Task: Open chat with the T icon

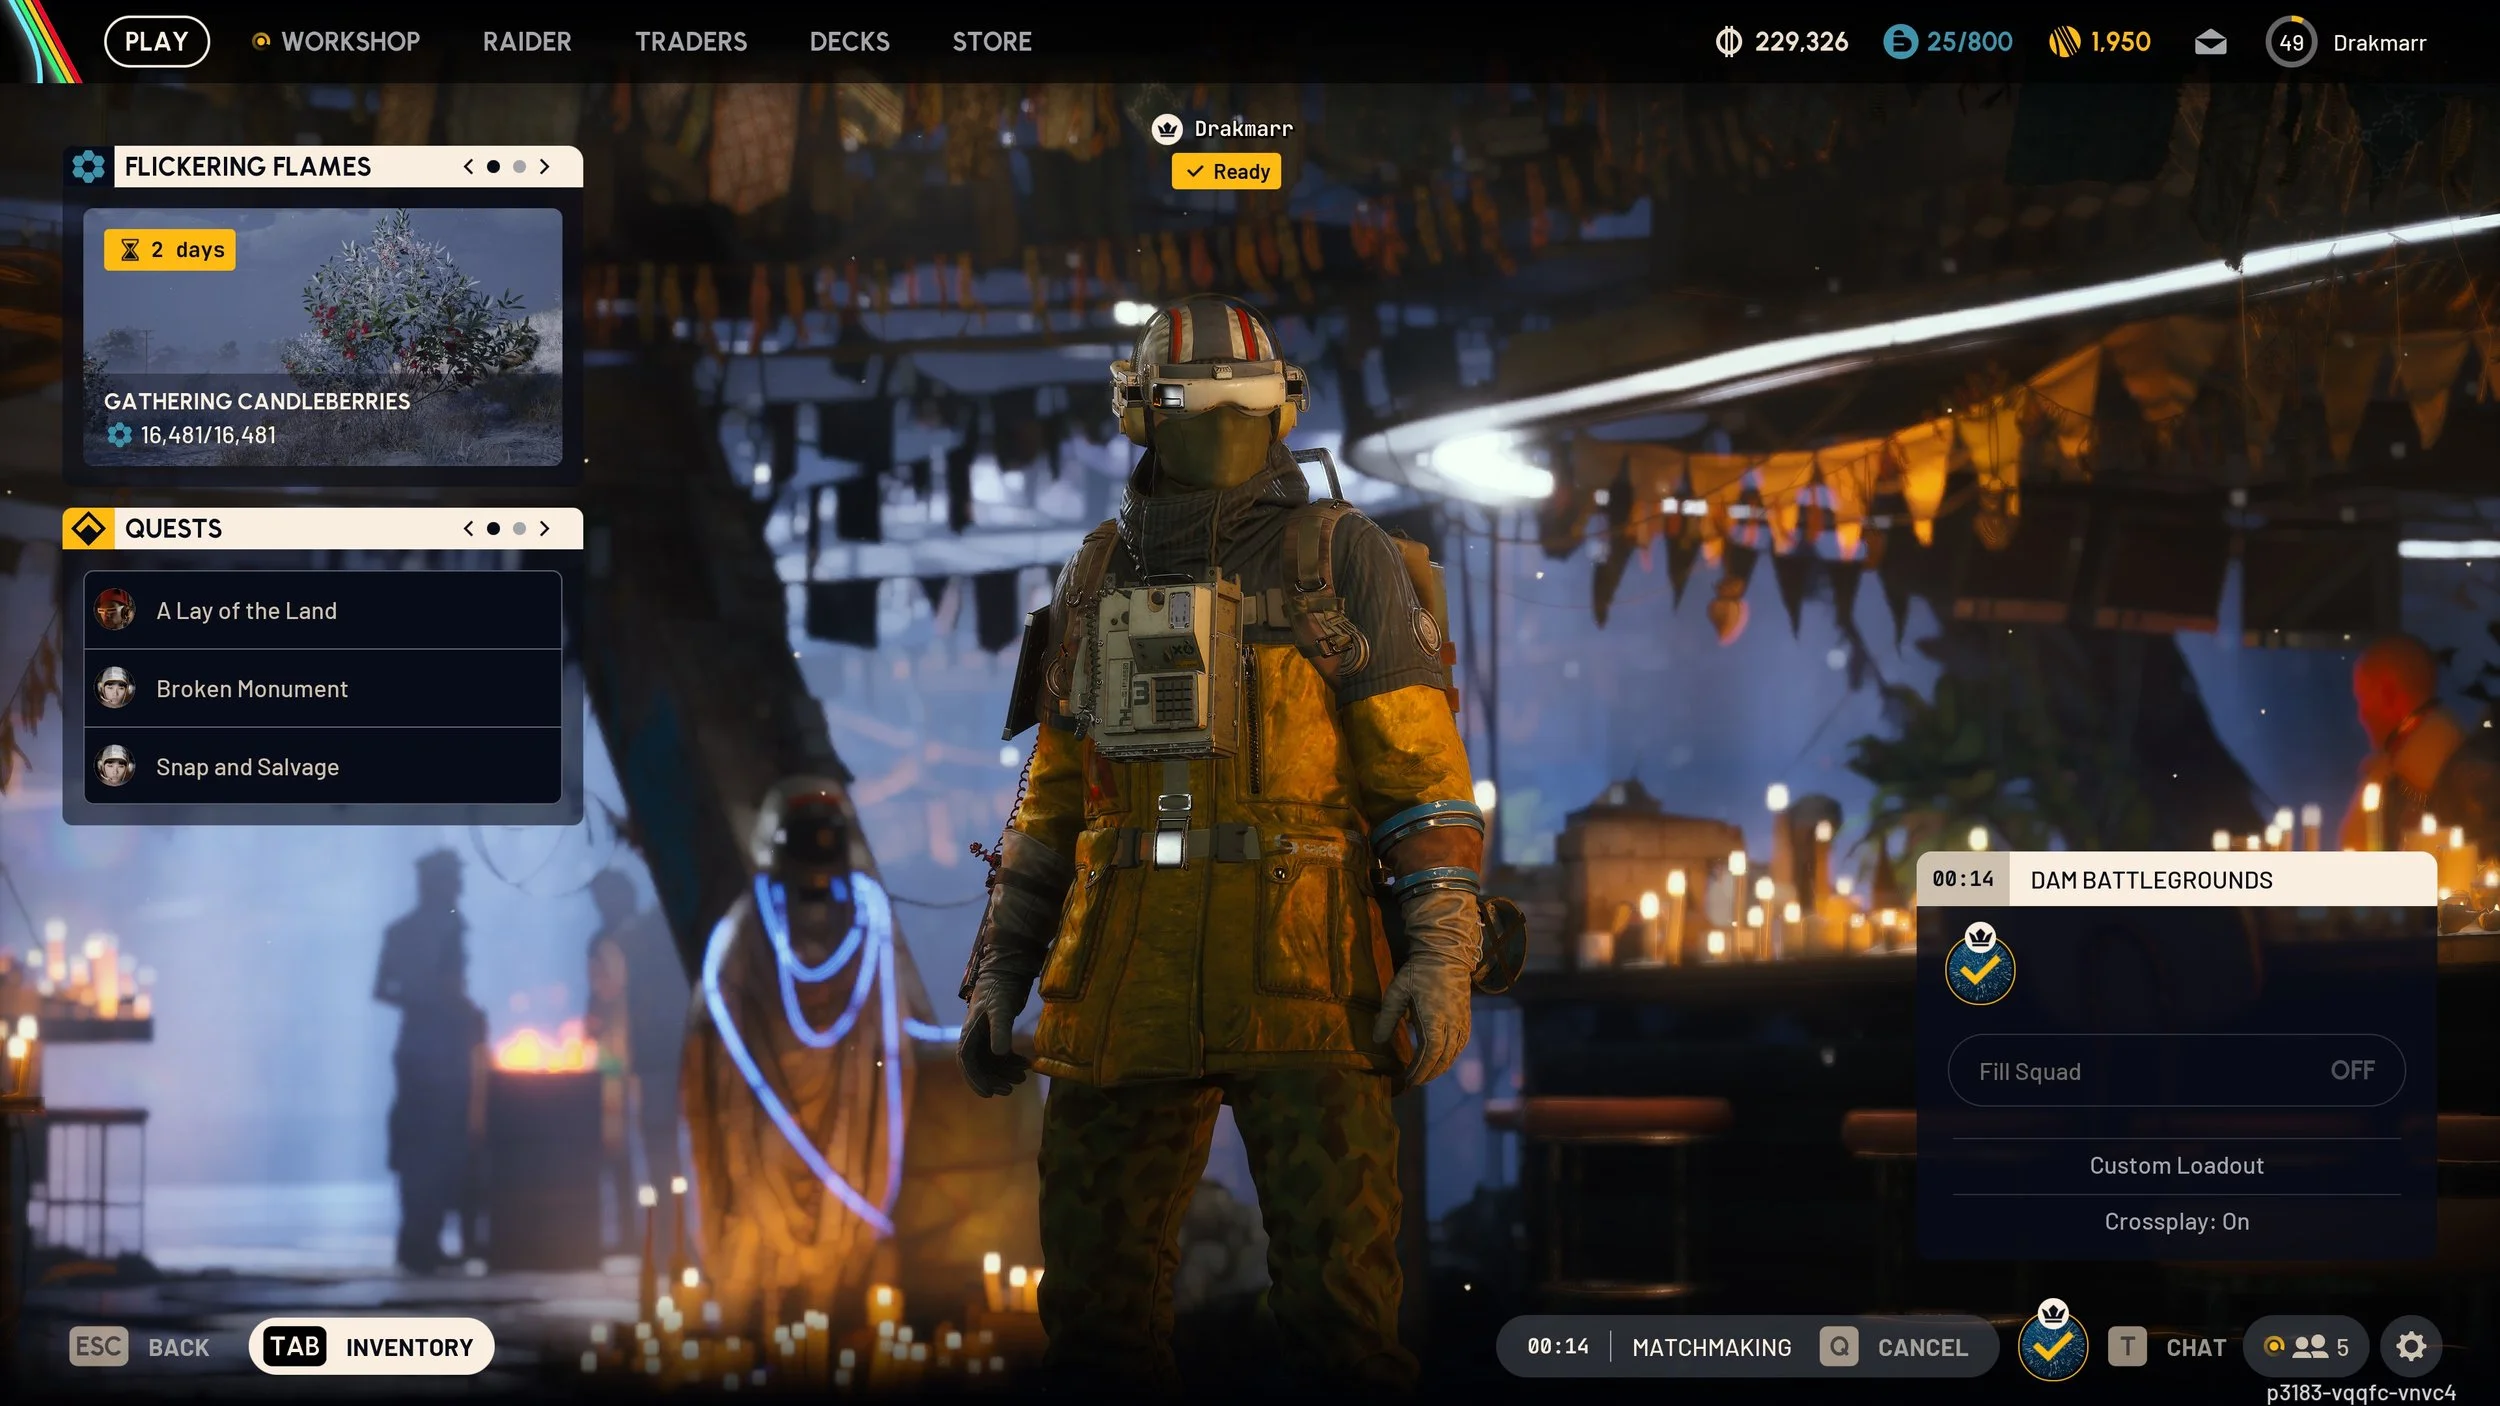Action: coord(2126,1346)
